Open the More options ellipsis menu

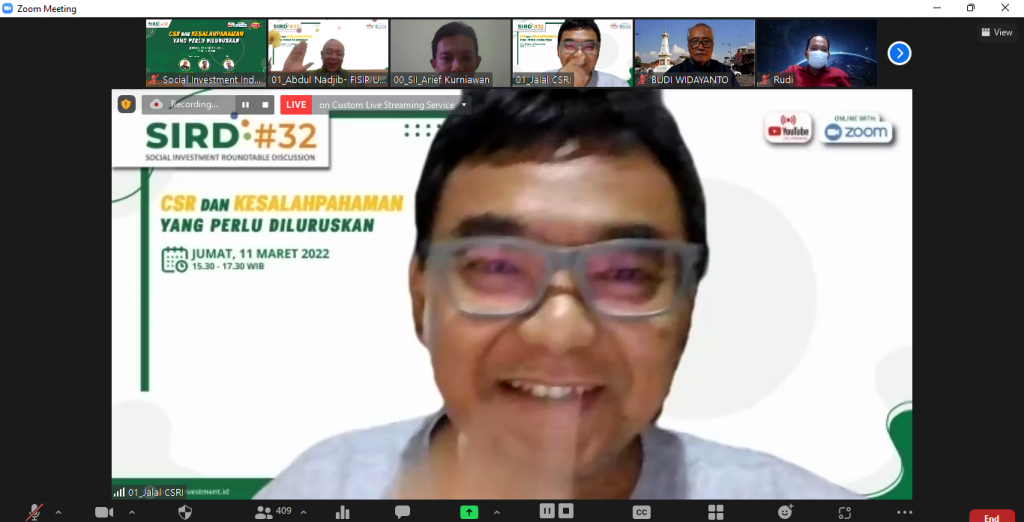[x=904, y=512]
